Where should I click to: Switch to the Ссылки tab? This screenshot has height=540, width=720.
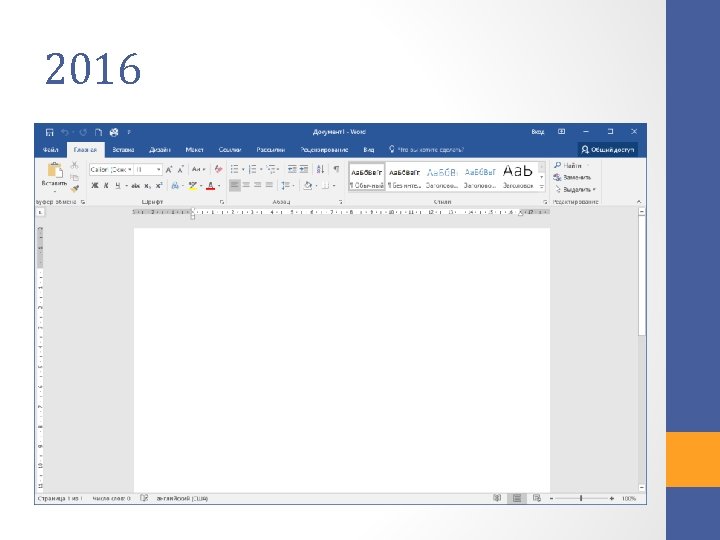point(230,150)
